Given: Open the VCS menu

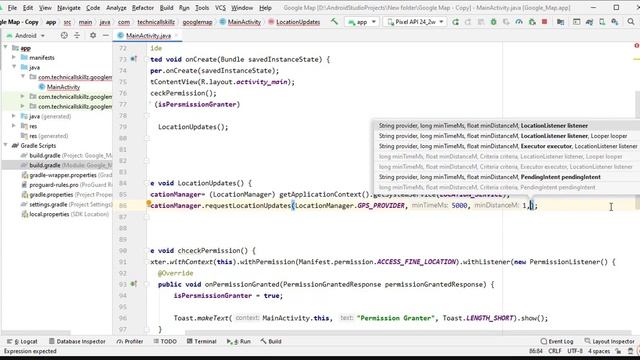Looking at the screenshot, I should pyautogui.click(x=220, y=8).
